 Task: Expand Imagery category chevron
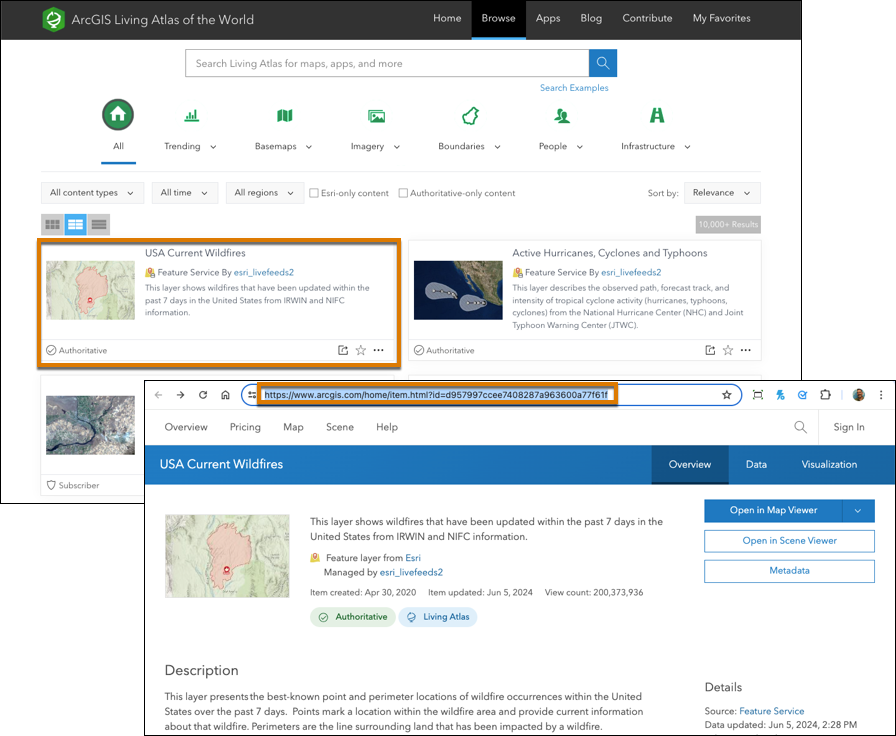[397, 147]
